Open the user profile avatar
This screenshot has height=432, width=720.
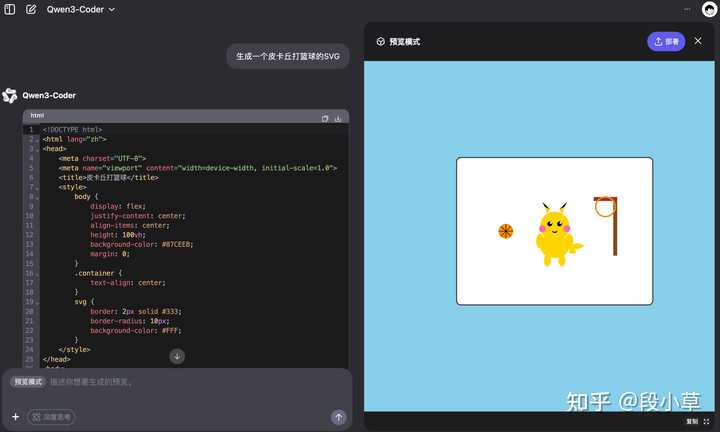709,9
